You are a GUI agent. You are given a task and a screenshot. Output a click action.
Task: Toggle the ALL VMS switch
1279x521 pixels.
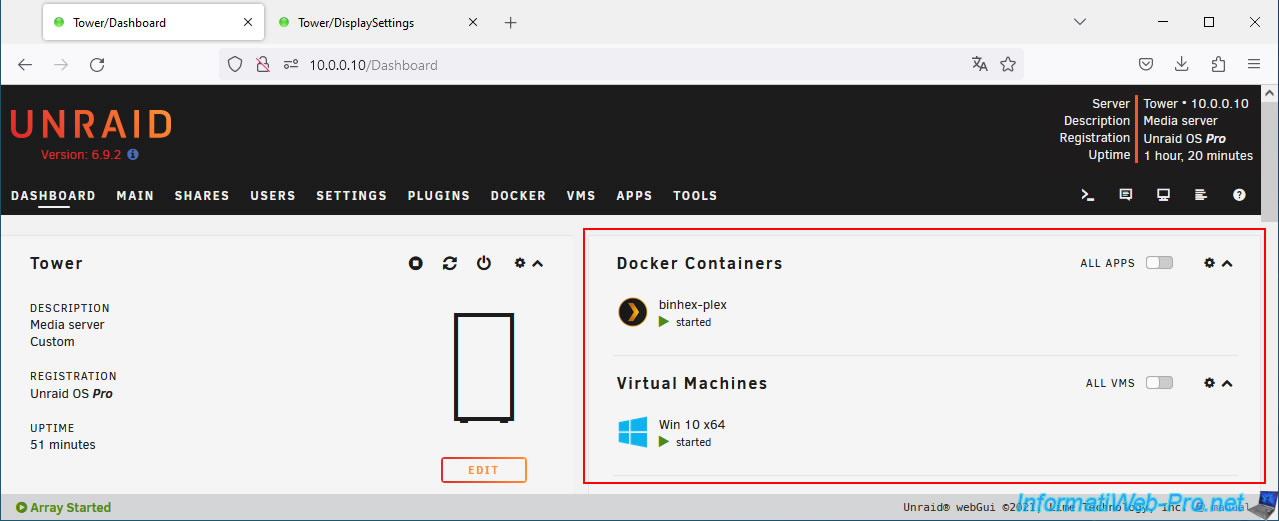click(1159, 383)
